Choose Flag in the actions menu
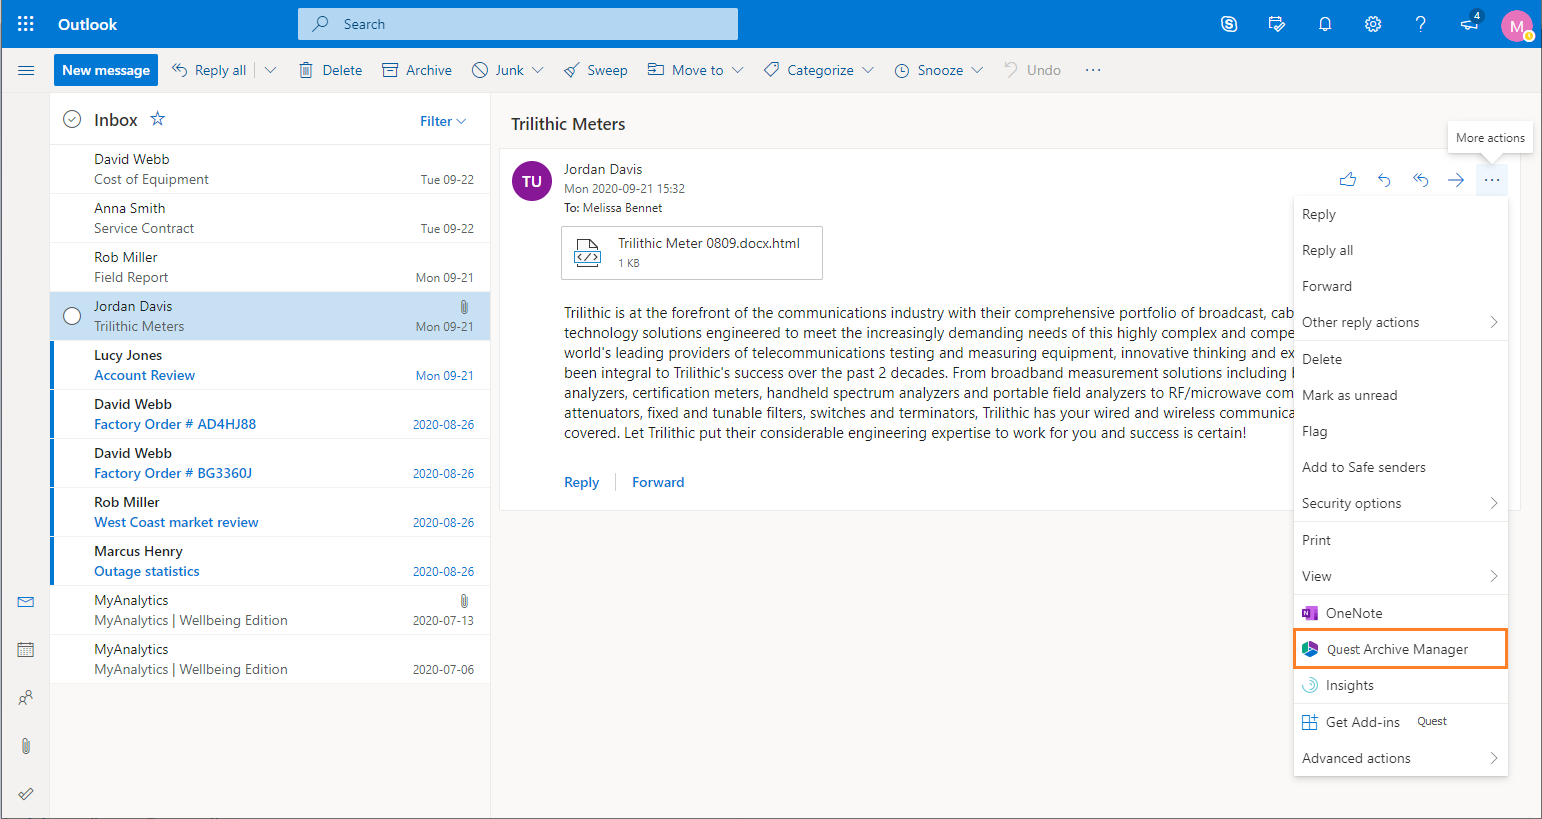The height and width of the screenshot is (819, 1542). (1401, 431)
